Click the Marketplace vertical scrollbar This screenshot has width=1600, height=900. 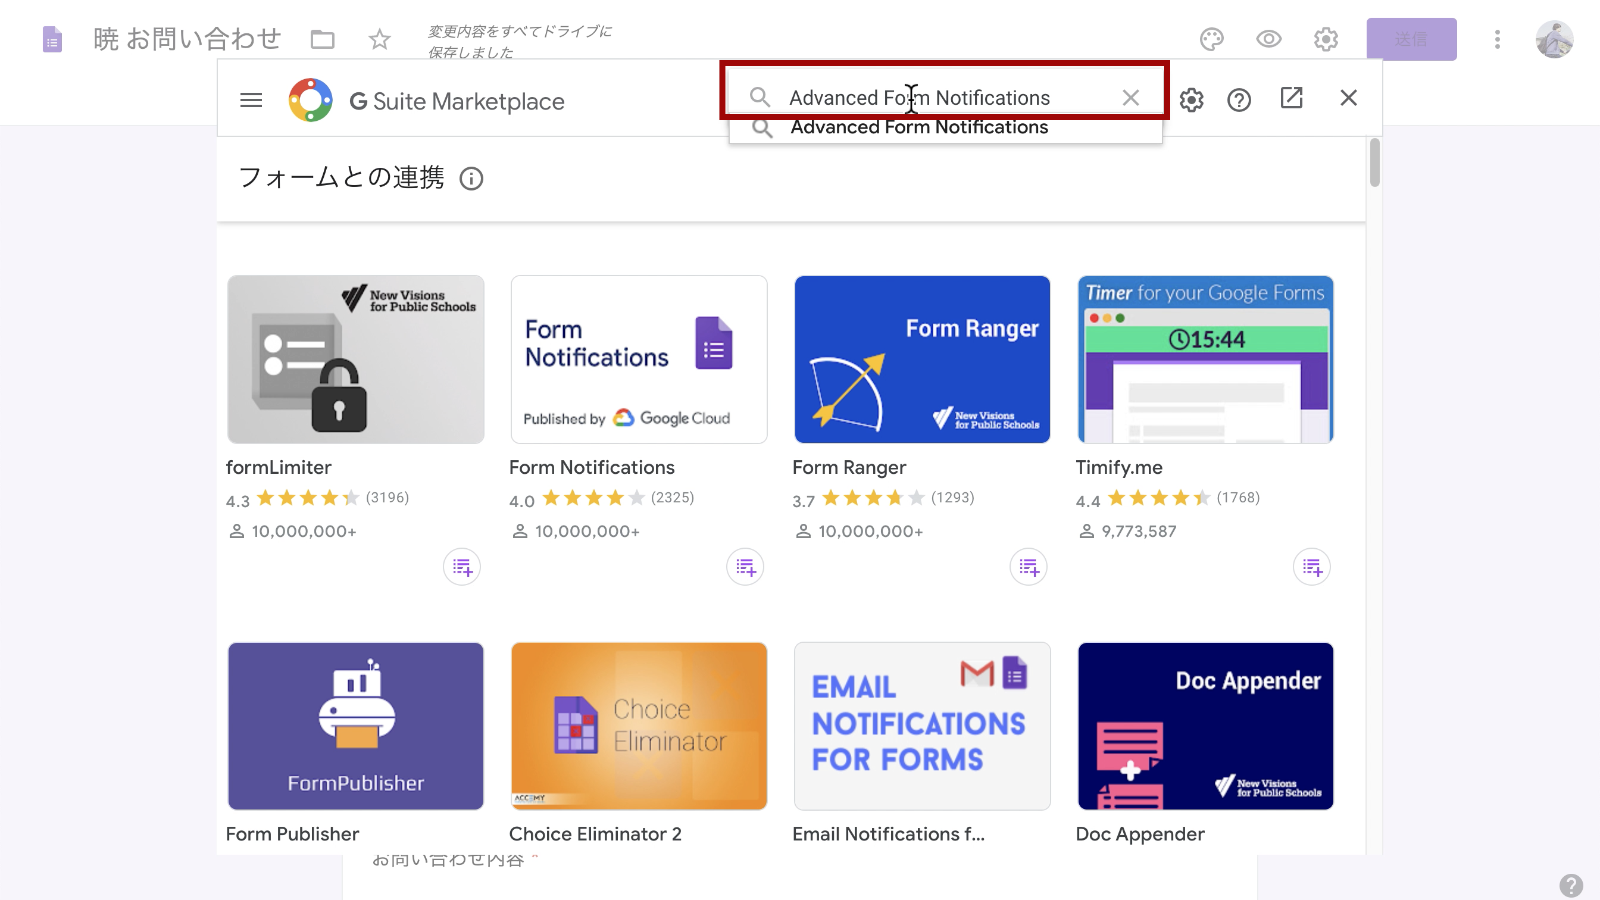pos(1375,162)
